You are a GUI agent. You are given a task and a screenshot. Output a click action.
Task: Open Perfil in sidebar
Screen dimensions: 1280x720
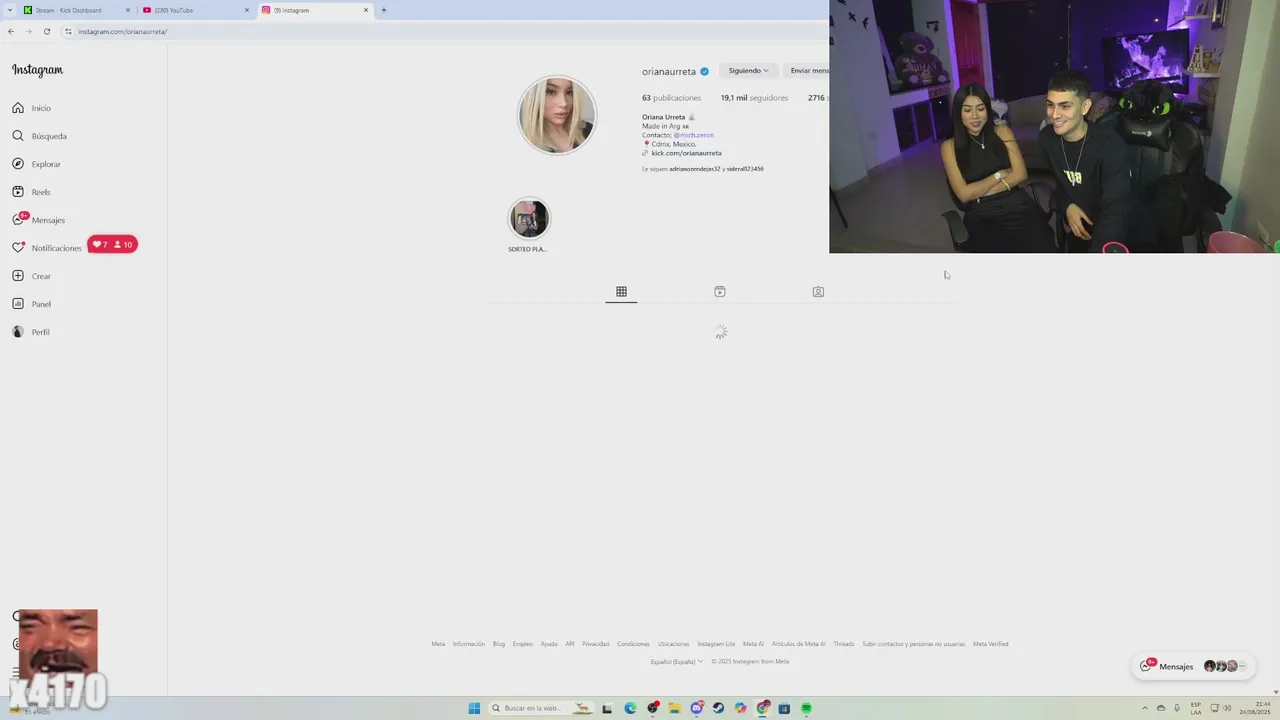(30, 332)
